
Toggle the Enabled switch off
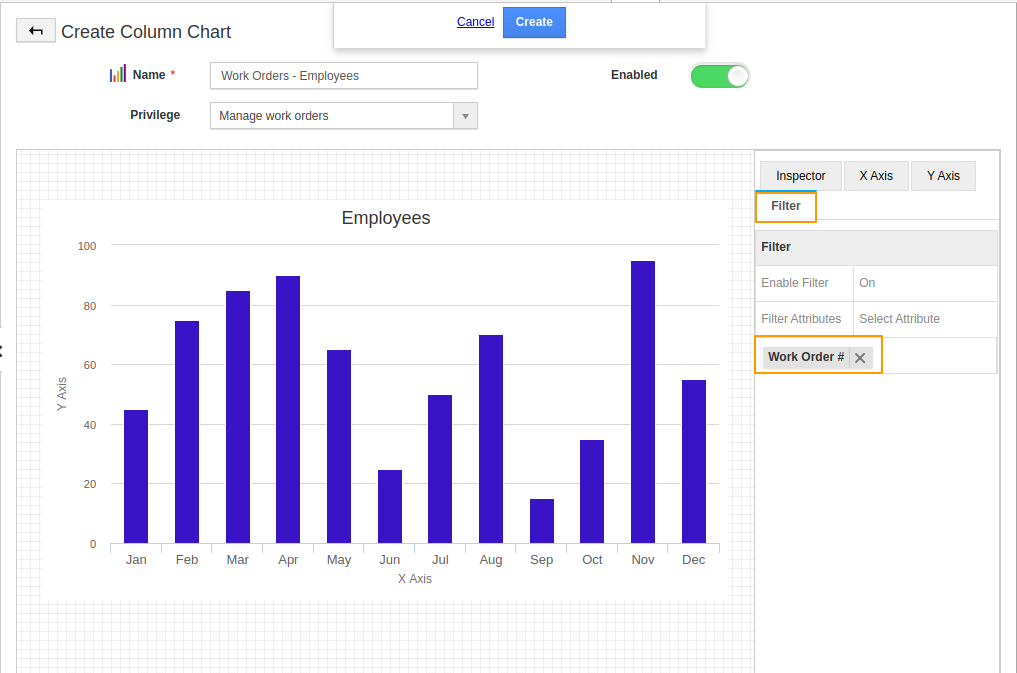tap(719, 76)
